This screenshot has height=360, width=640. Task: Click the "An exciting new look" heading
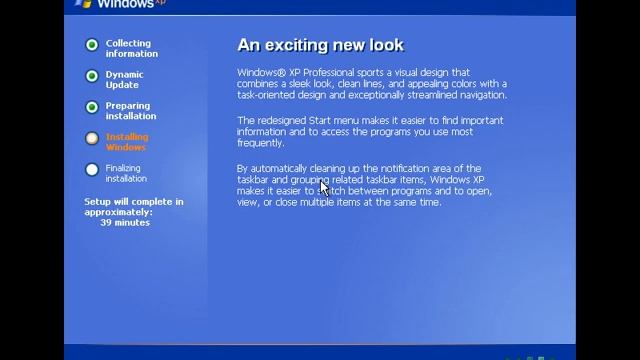tap(320, 45)
